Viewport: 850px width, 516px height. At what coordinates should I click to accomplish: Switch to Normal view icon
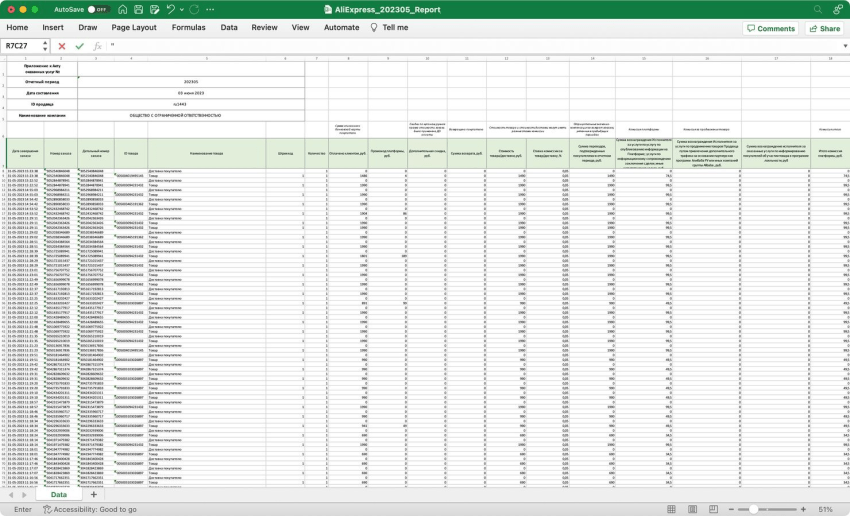671,509
